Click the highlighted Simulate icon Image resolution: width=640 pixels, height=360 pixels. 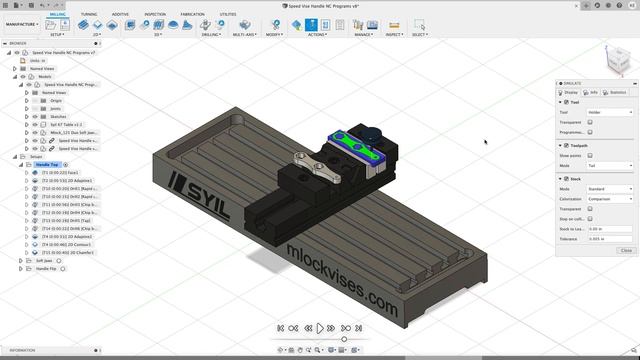click(311, 25)
